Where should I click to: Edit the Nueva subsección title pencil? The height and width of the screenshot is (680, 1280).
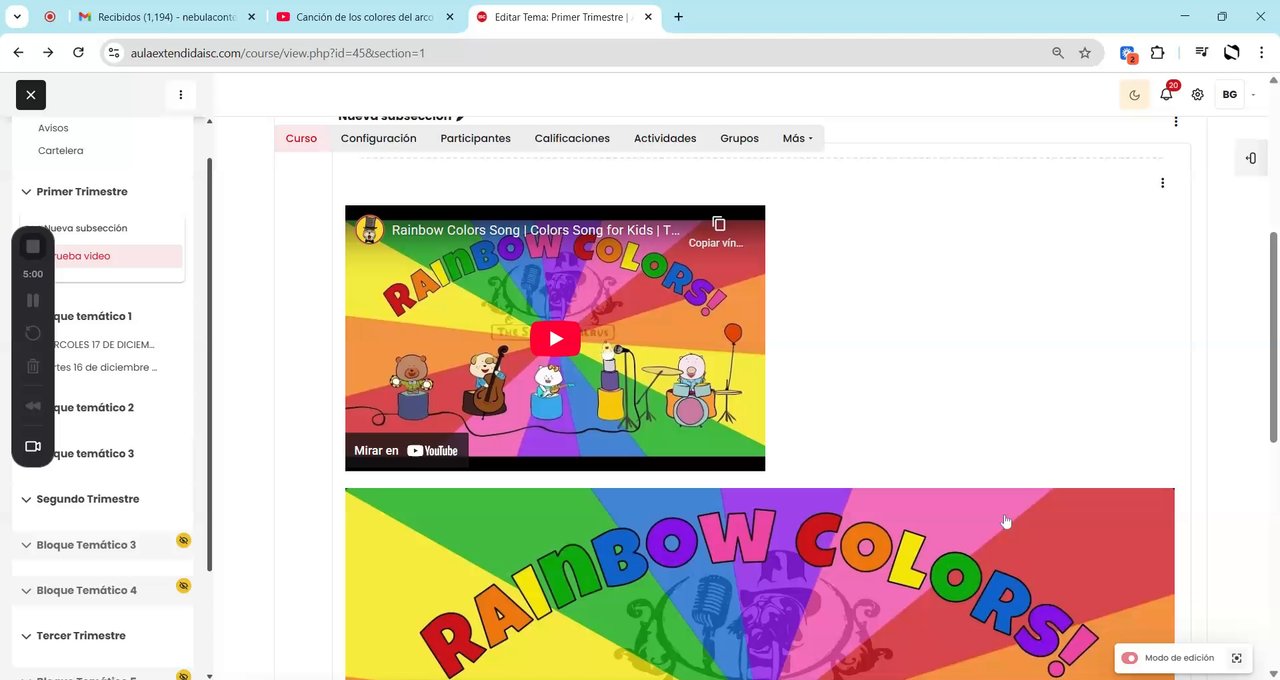click(460, 118)
